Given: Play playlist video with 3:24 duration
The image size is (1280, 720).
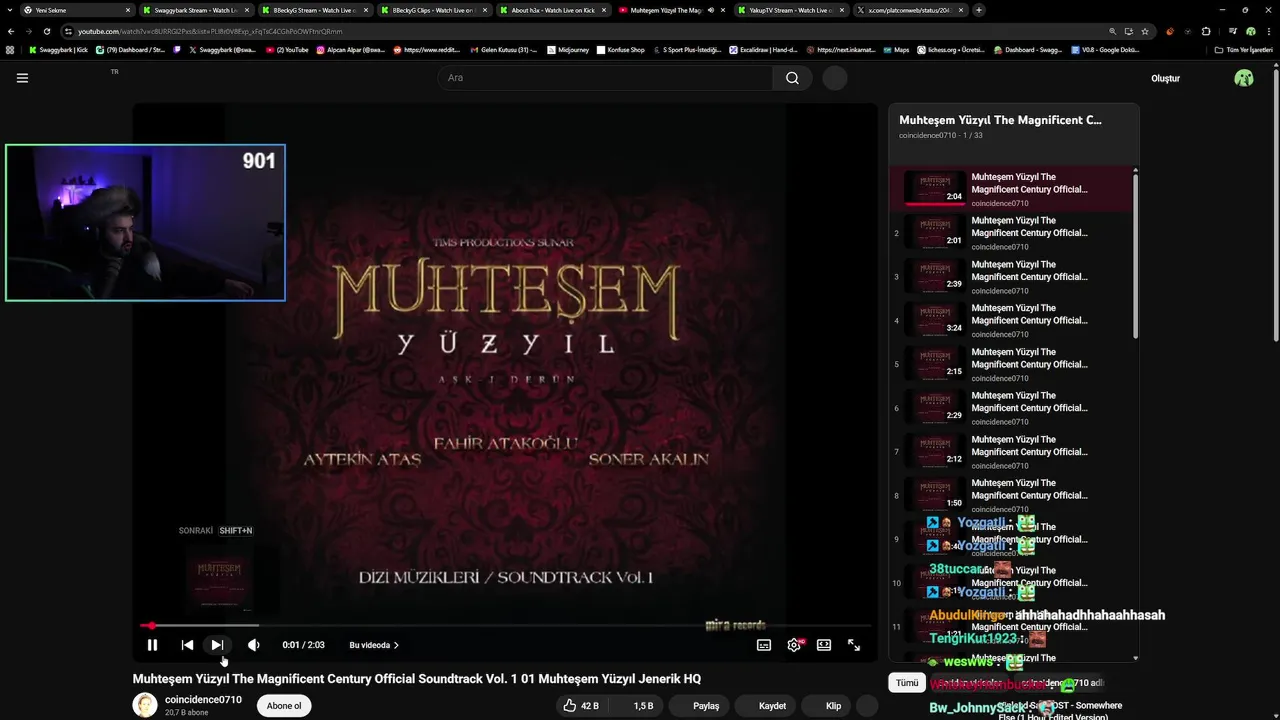Looking at the screenshot, I should click(x=1012, y=321).
